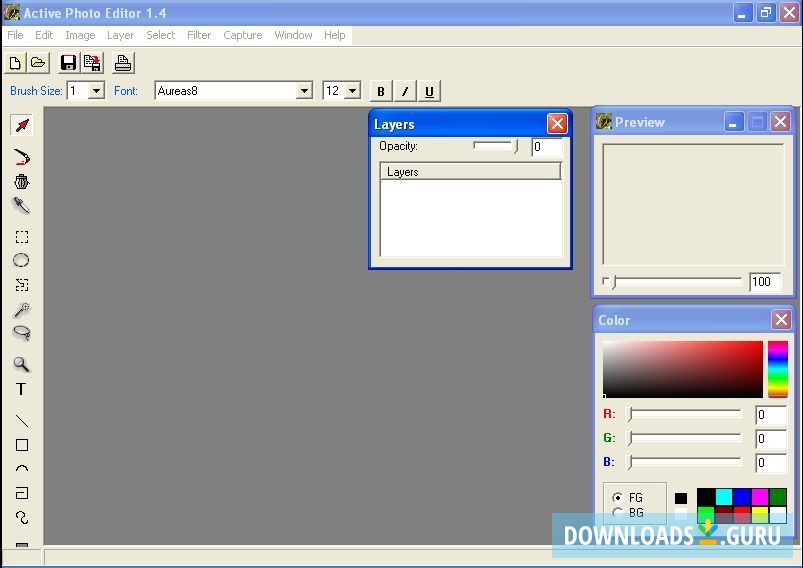Image resolution: width=803 pixels, height=568 pixels.
Task: Open the Layer menu
Action: click(x=120, y=35)
